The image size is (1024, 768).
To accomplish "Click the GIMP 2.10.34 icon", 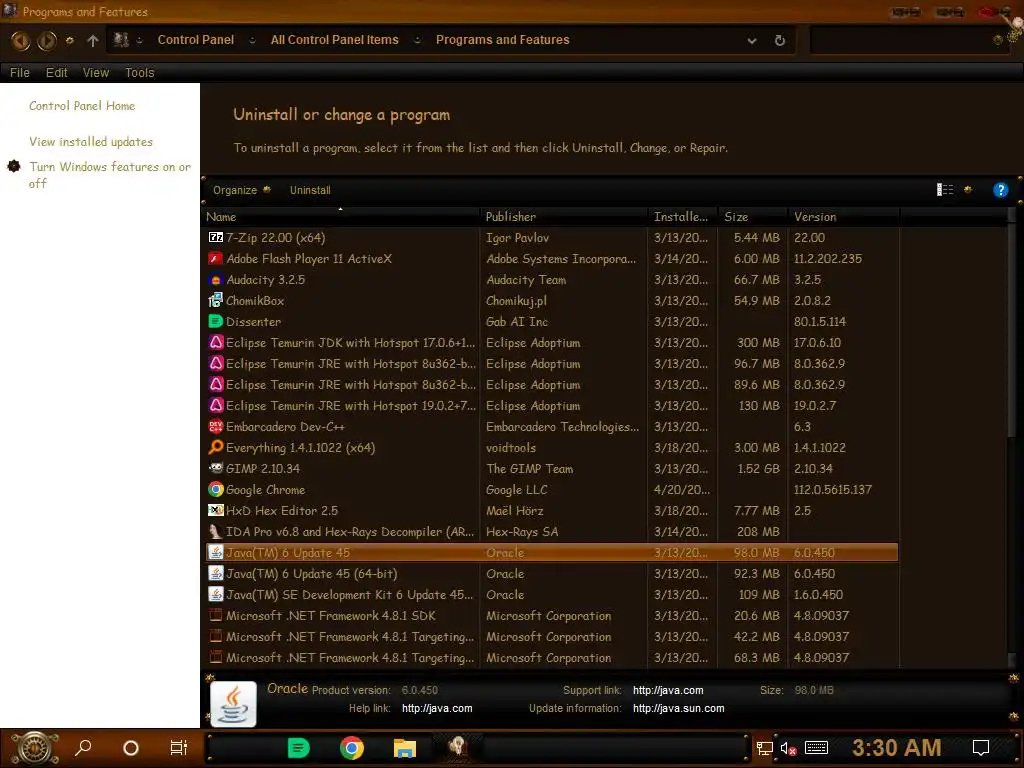I will pyautogui.click(x=216, y=468).
